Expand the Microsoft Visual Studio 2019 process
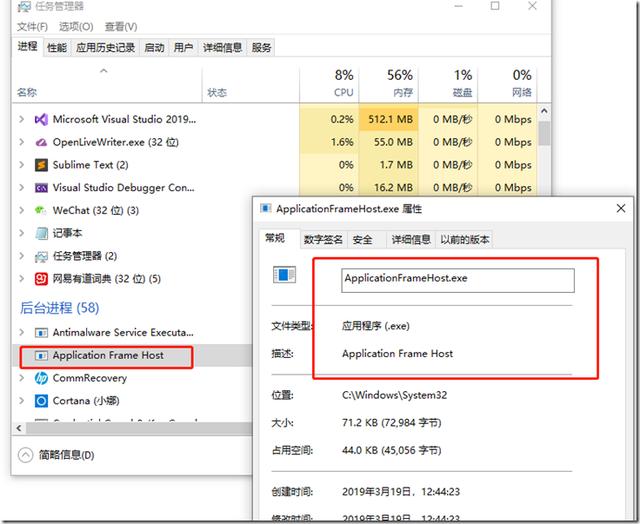Screen dimensions: 640x524 tap(22, 119)
